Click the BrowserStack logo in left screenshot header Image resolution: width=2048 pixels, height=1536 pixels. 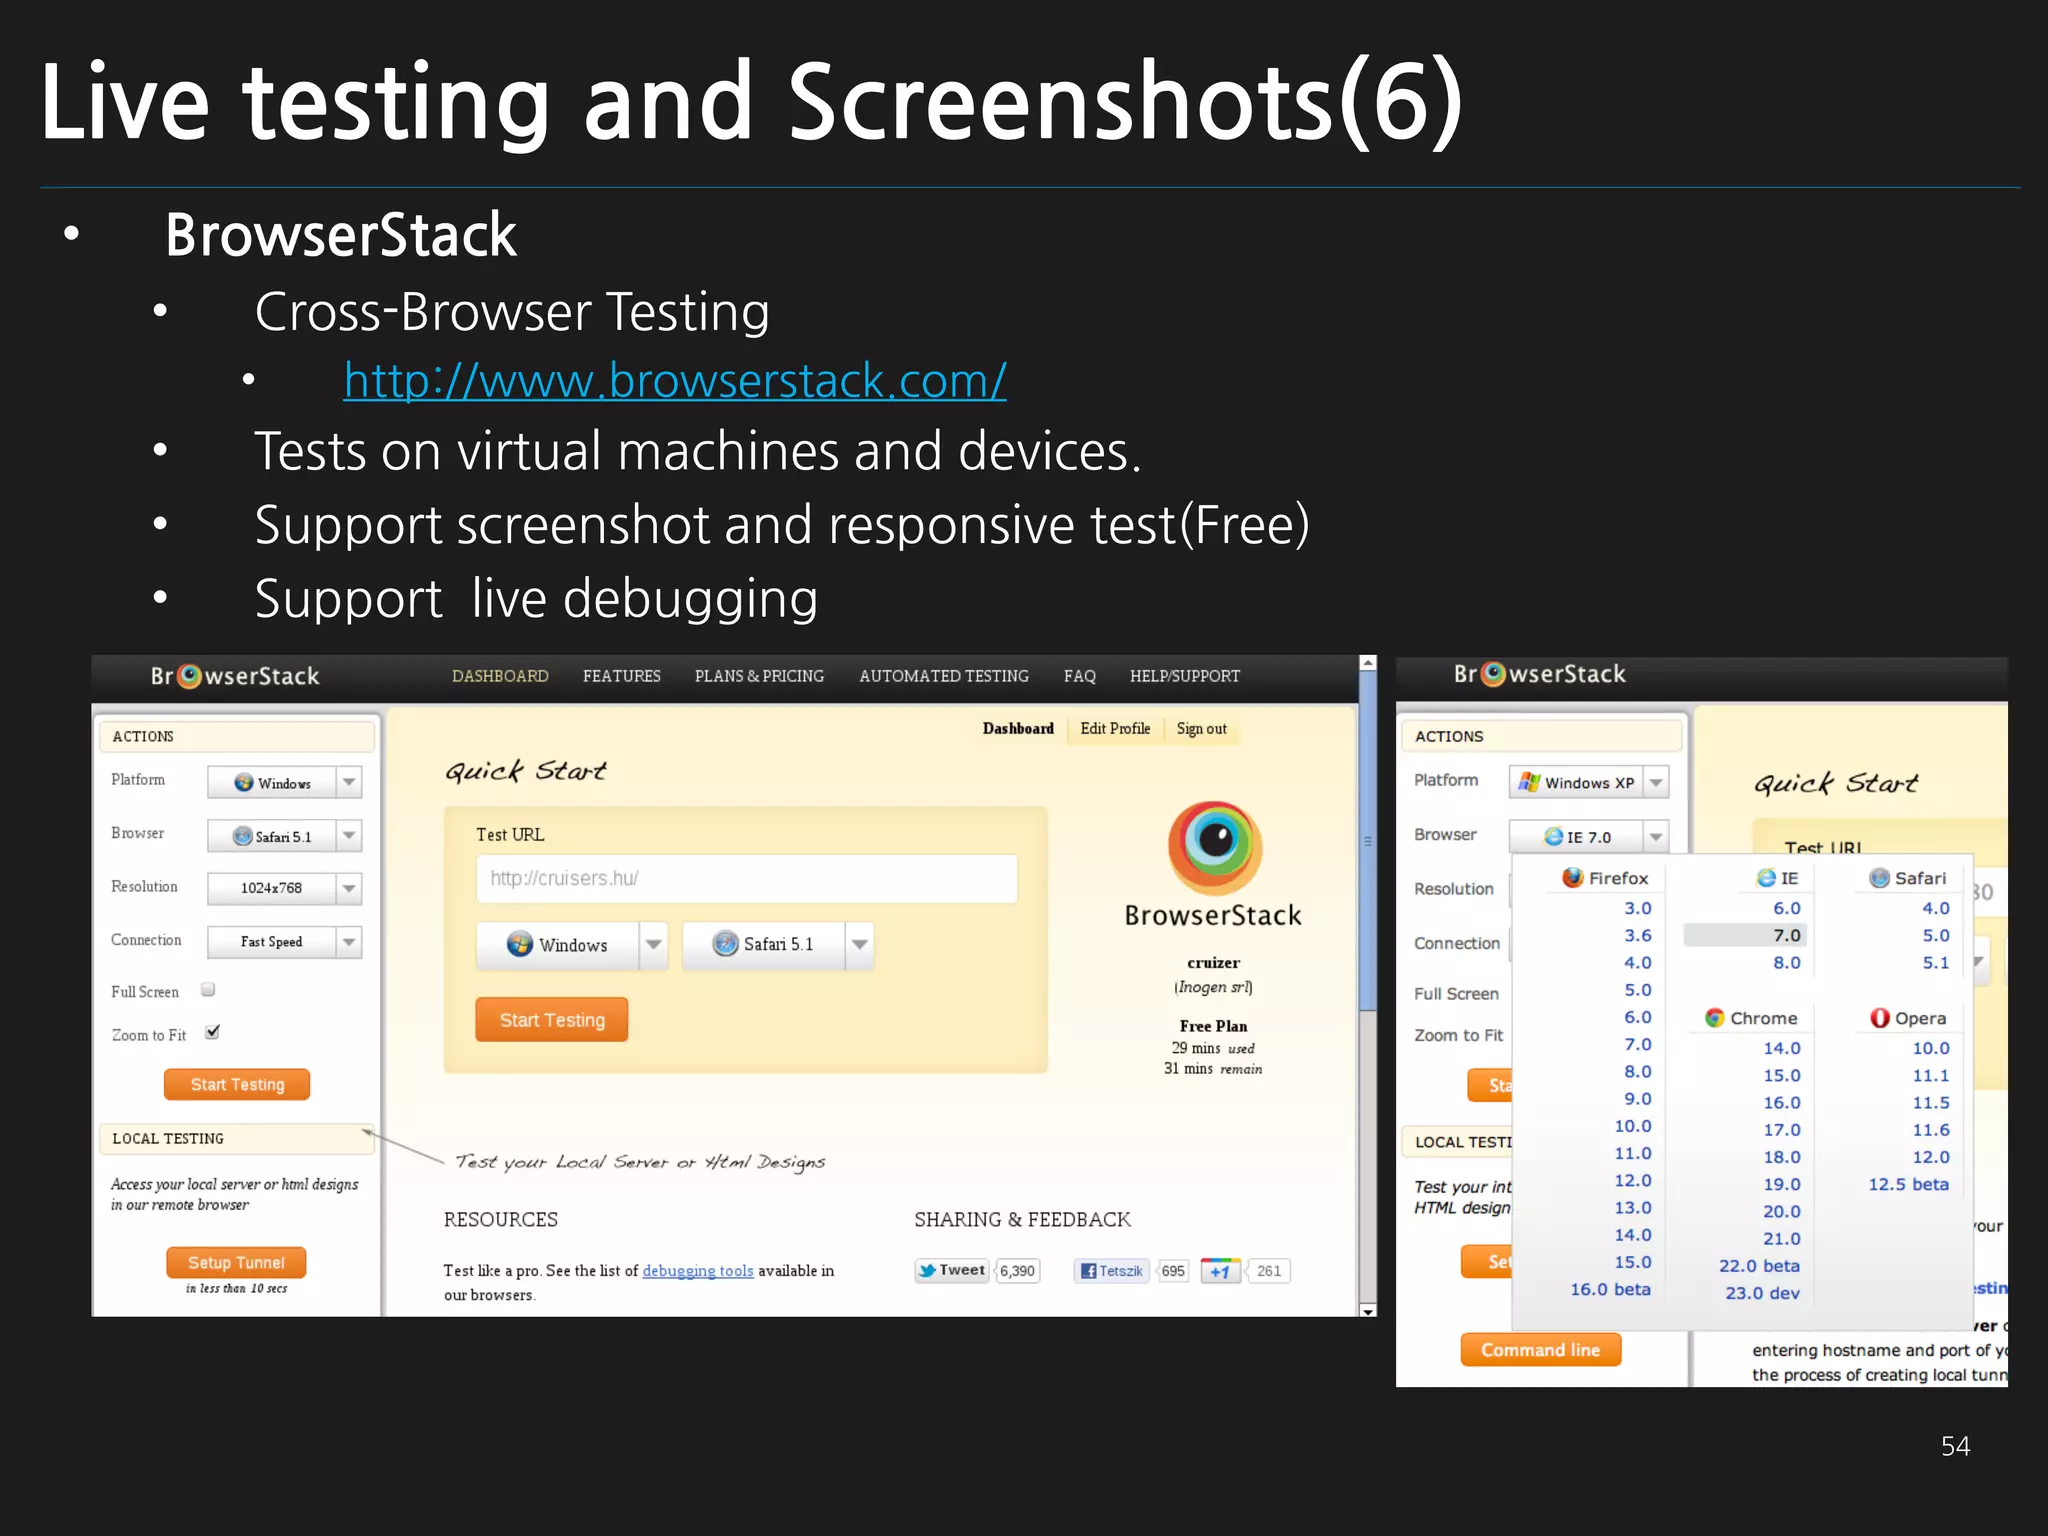point(235,676)
